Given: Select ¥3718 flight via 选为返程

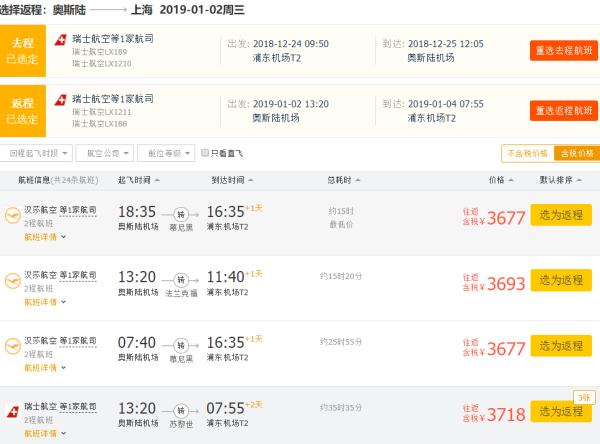Looking at the screenshot, I should [x=561, y=411].
